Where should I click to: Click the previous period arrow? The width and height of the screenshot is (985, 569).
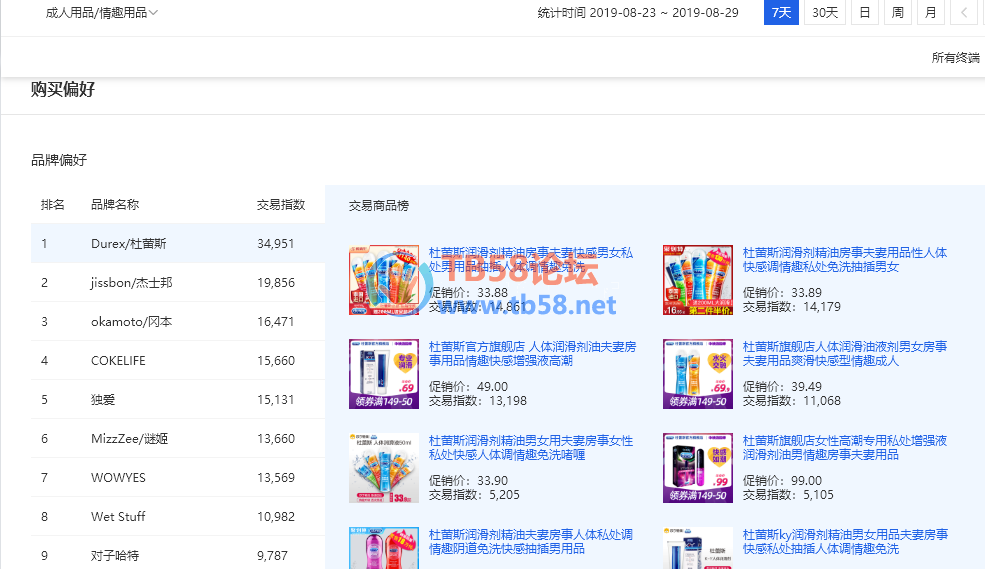(964, 13)
